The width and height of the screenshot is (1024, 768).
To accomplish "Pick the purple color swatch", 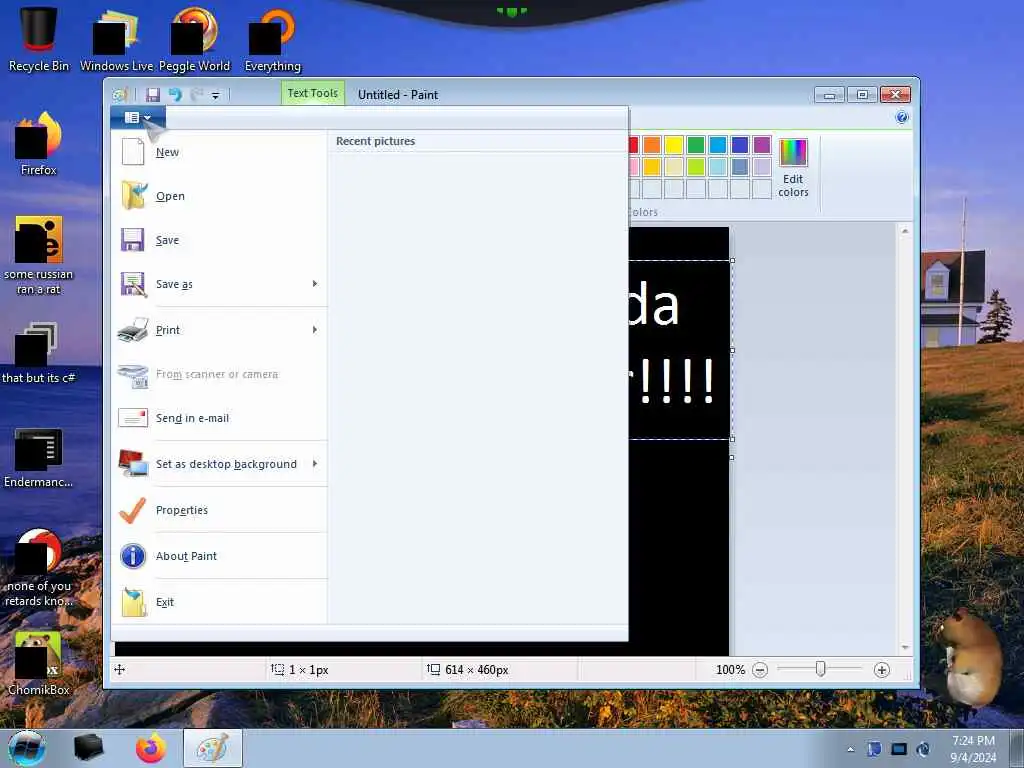I will coord(762,145).
